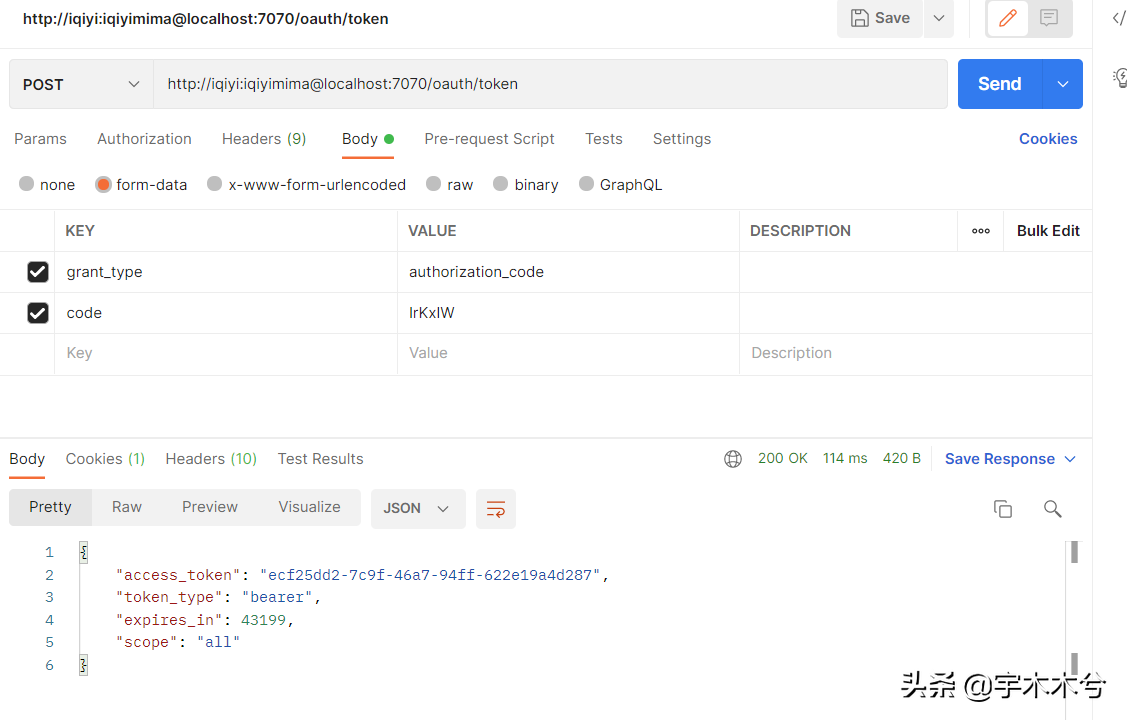
Task: Switch to the Headers (9) tab
Action: (263, 139)
